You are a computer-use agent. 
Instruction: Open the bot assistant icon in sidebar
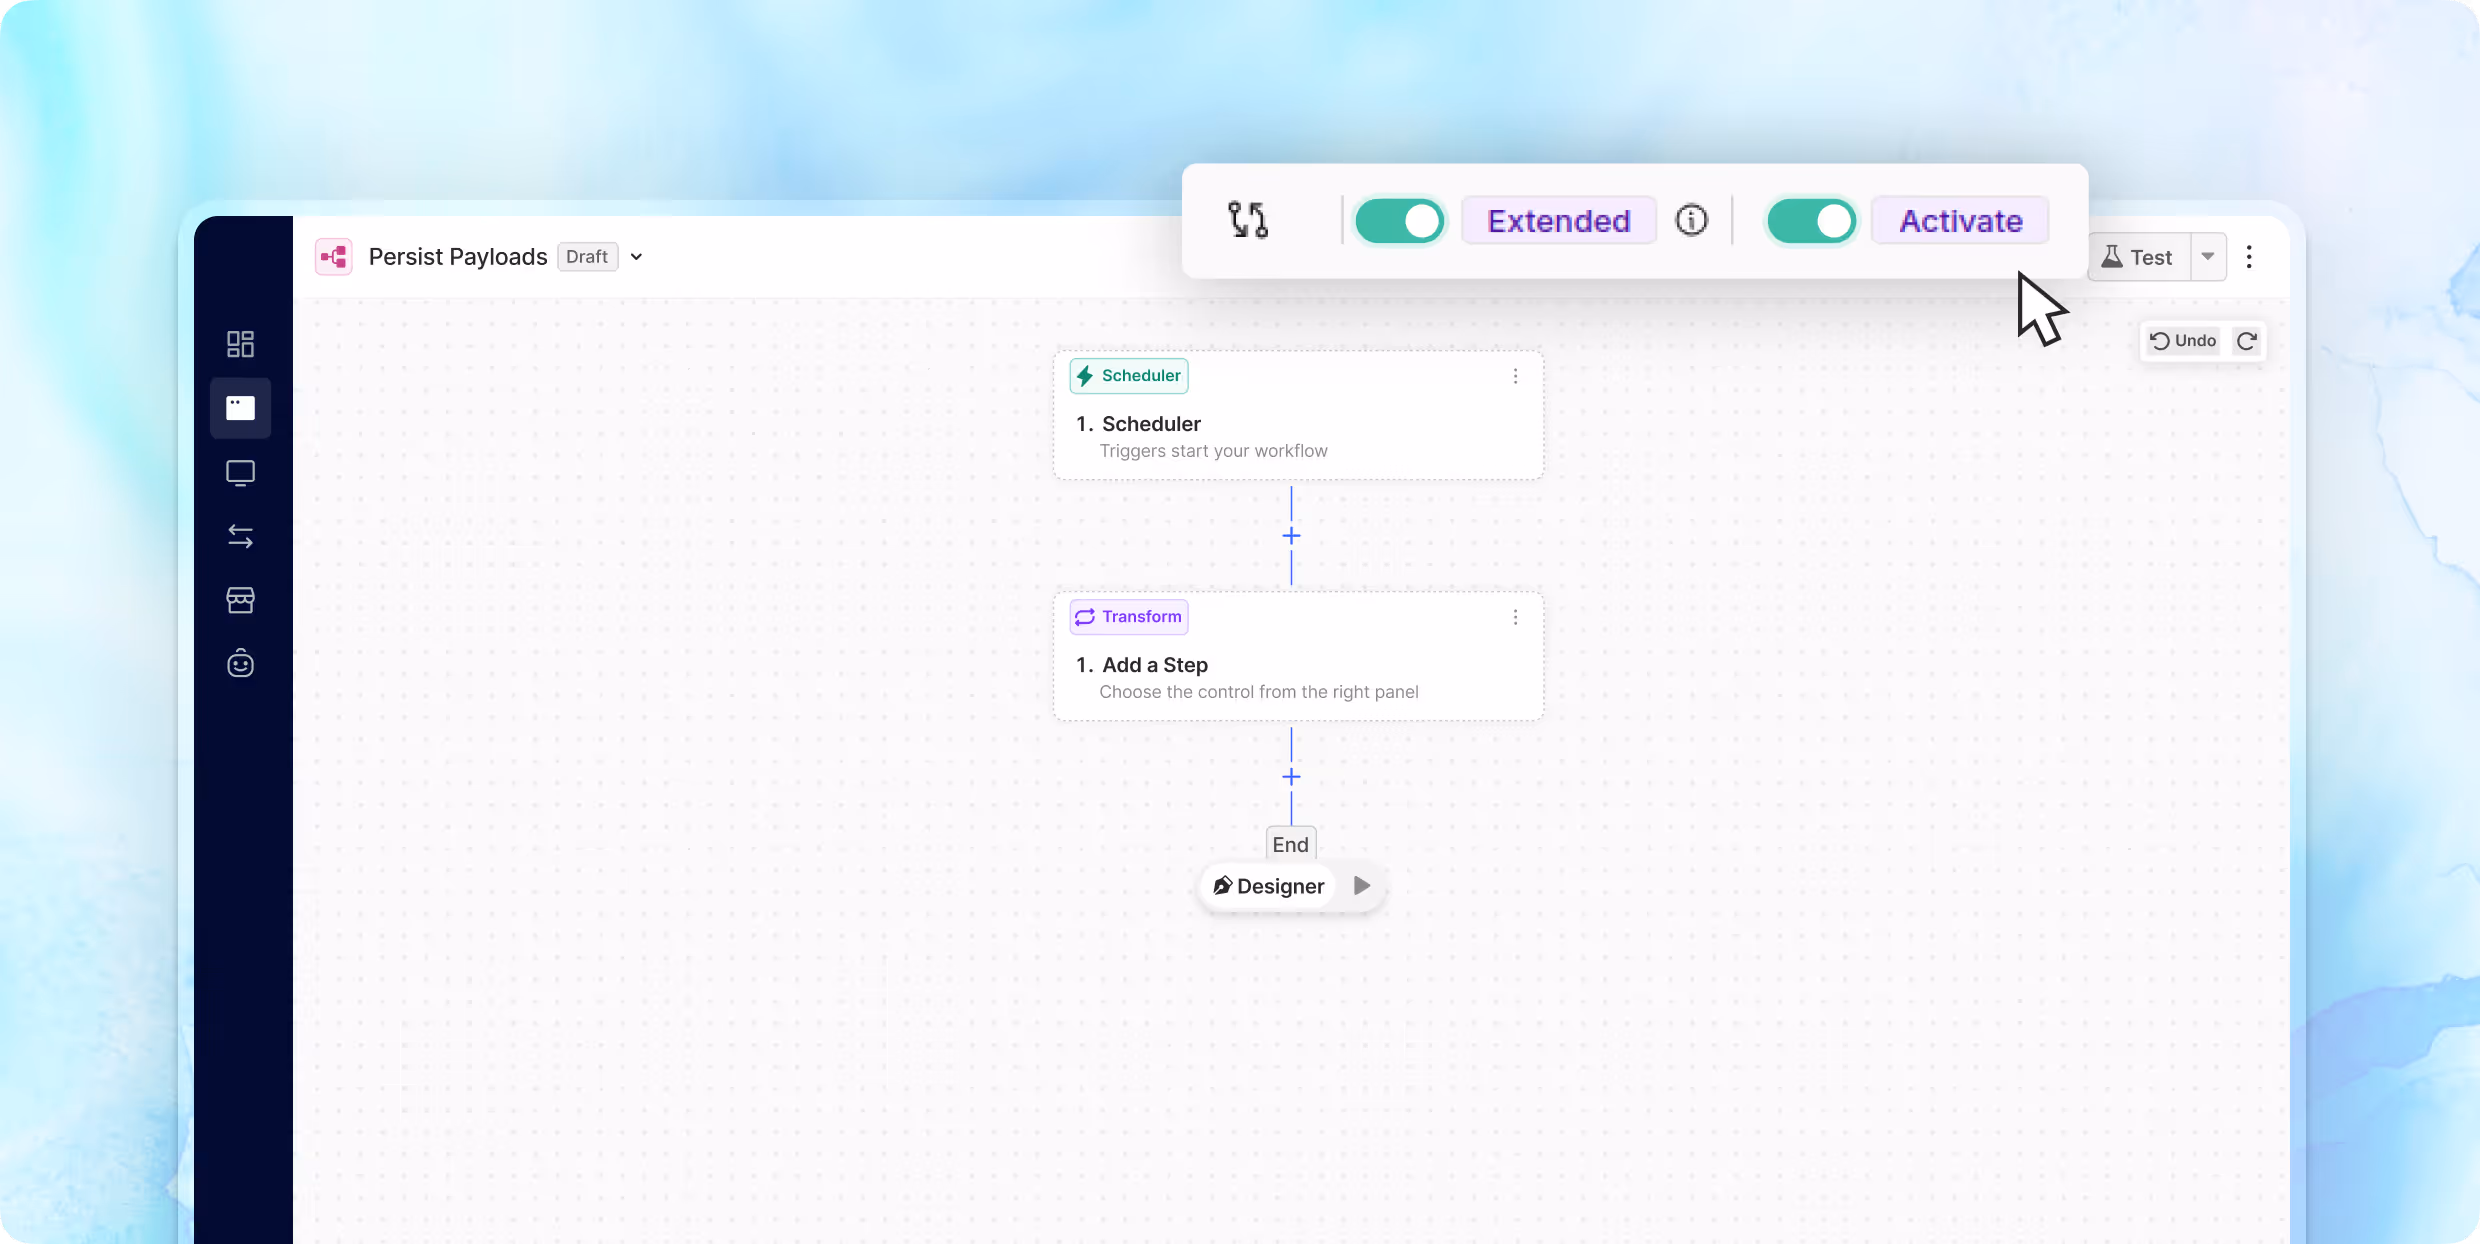click(240, 663)
